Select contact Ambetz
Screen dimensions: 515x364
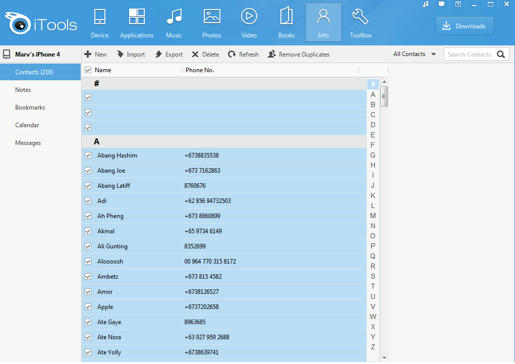(x=108, y=277)
